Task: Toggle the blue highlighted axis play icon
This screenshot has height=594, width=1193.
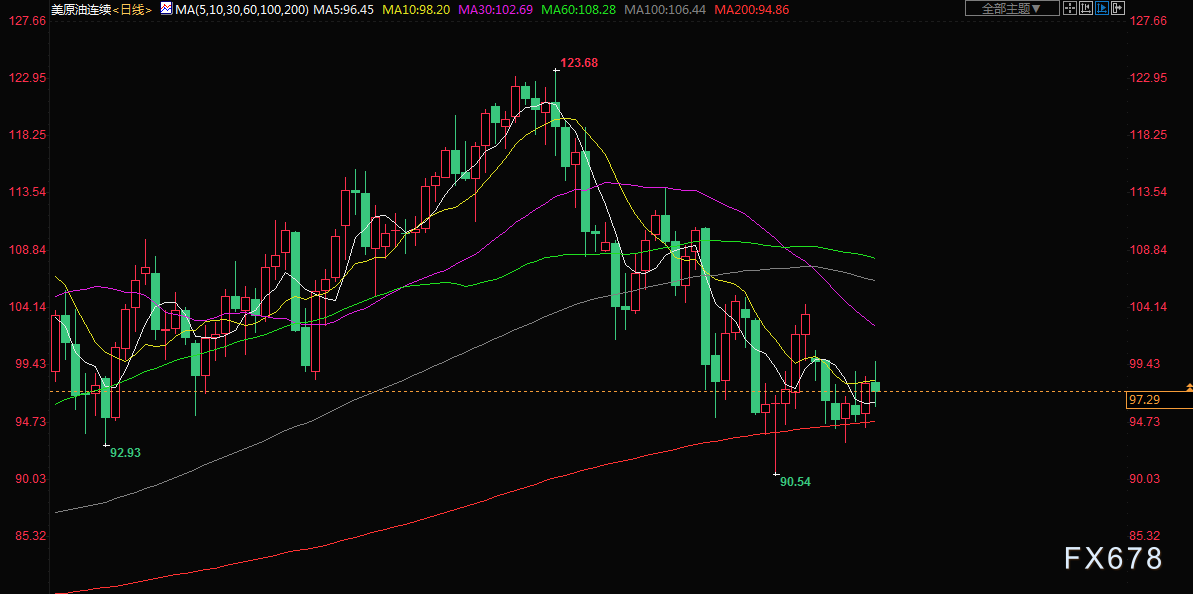Action: click(1101, 8)
